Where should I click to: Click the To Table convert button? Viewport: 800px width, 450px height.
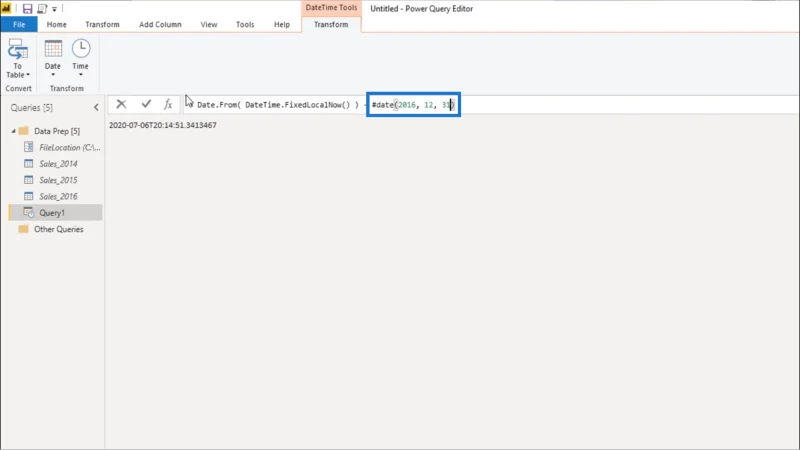tap(18, 59)
